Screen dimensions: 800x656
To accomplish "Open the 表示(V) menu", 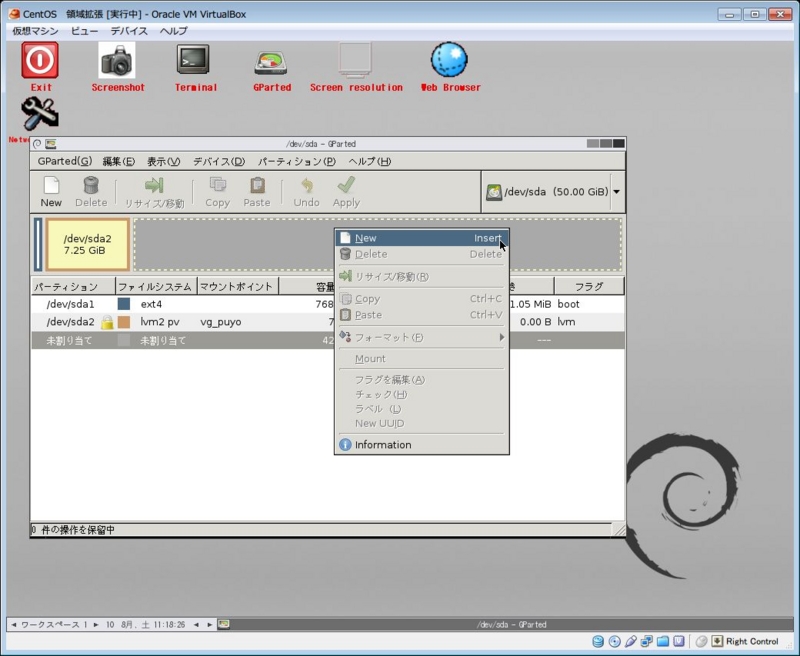I will point(163,161).
